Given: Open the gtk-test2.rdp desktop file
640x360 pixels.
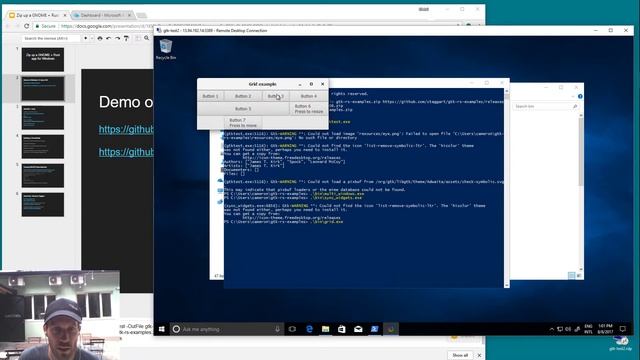Looking at the screenshot, I should click(621, 343).
